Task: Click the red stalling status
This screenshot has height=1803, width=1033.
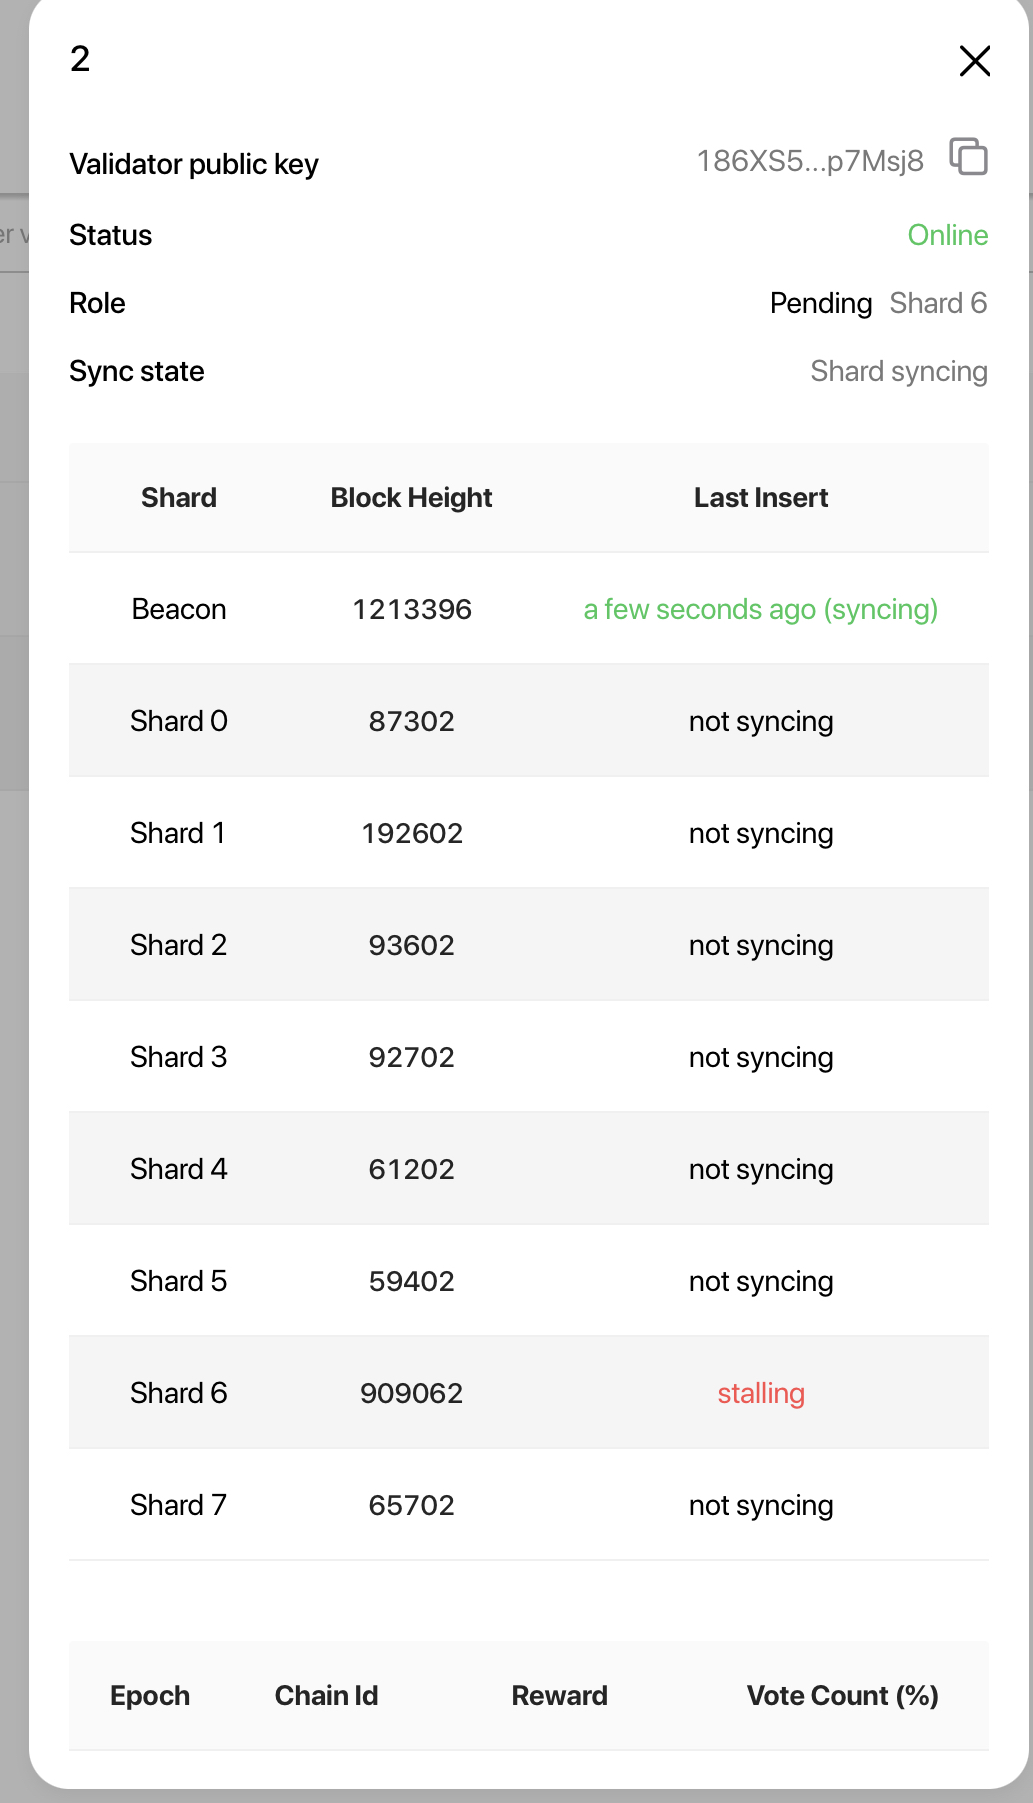Action: click(x=761, y=1393)
